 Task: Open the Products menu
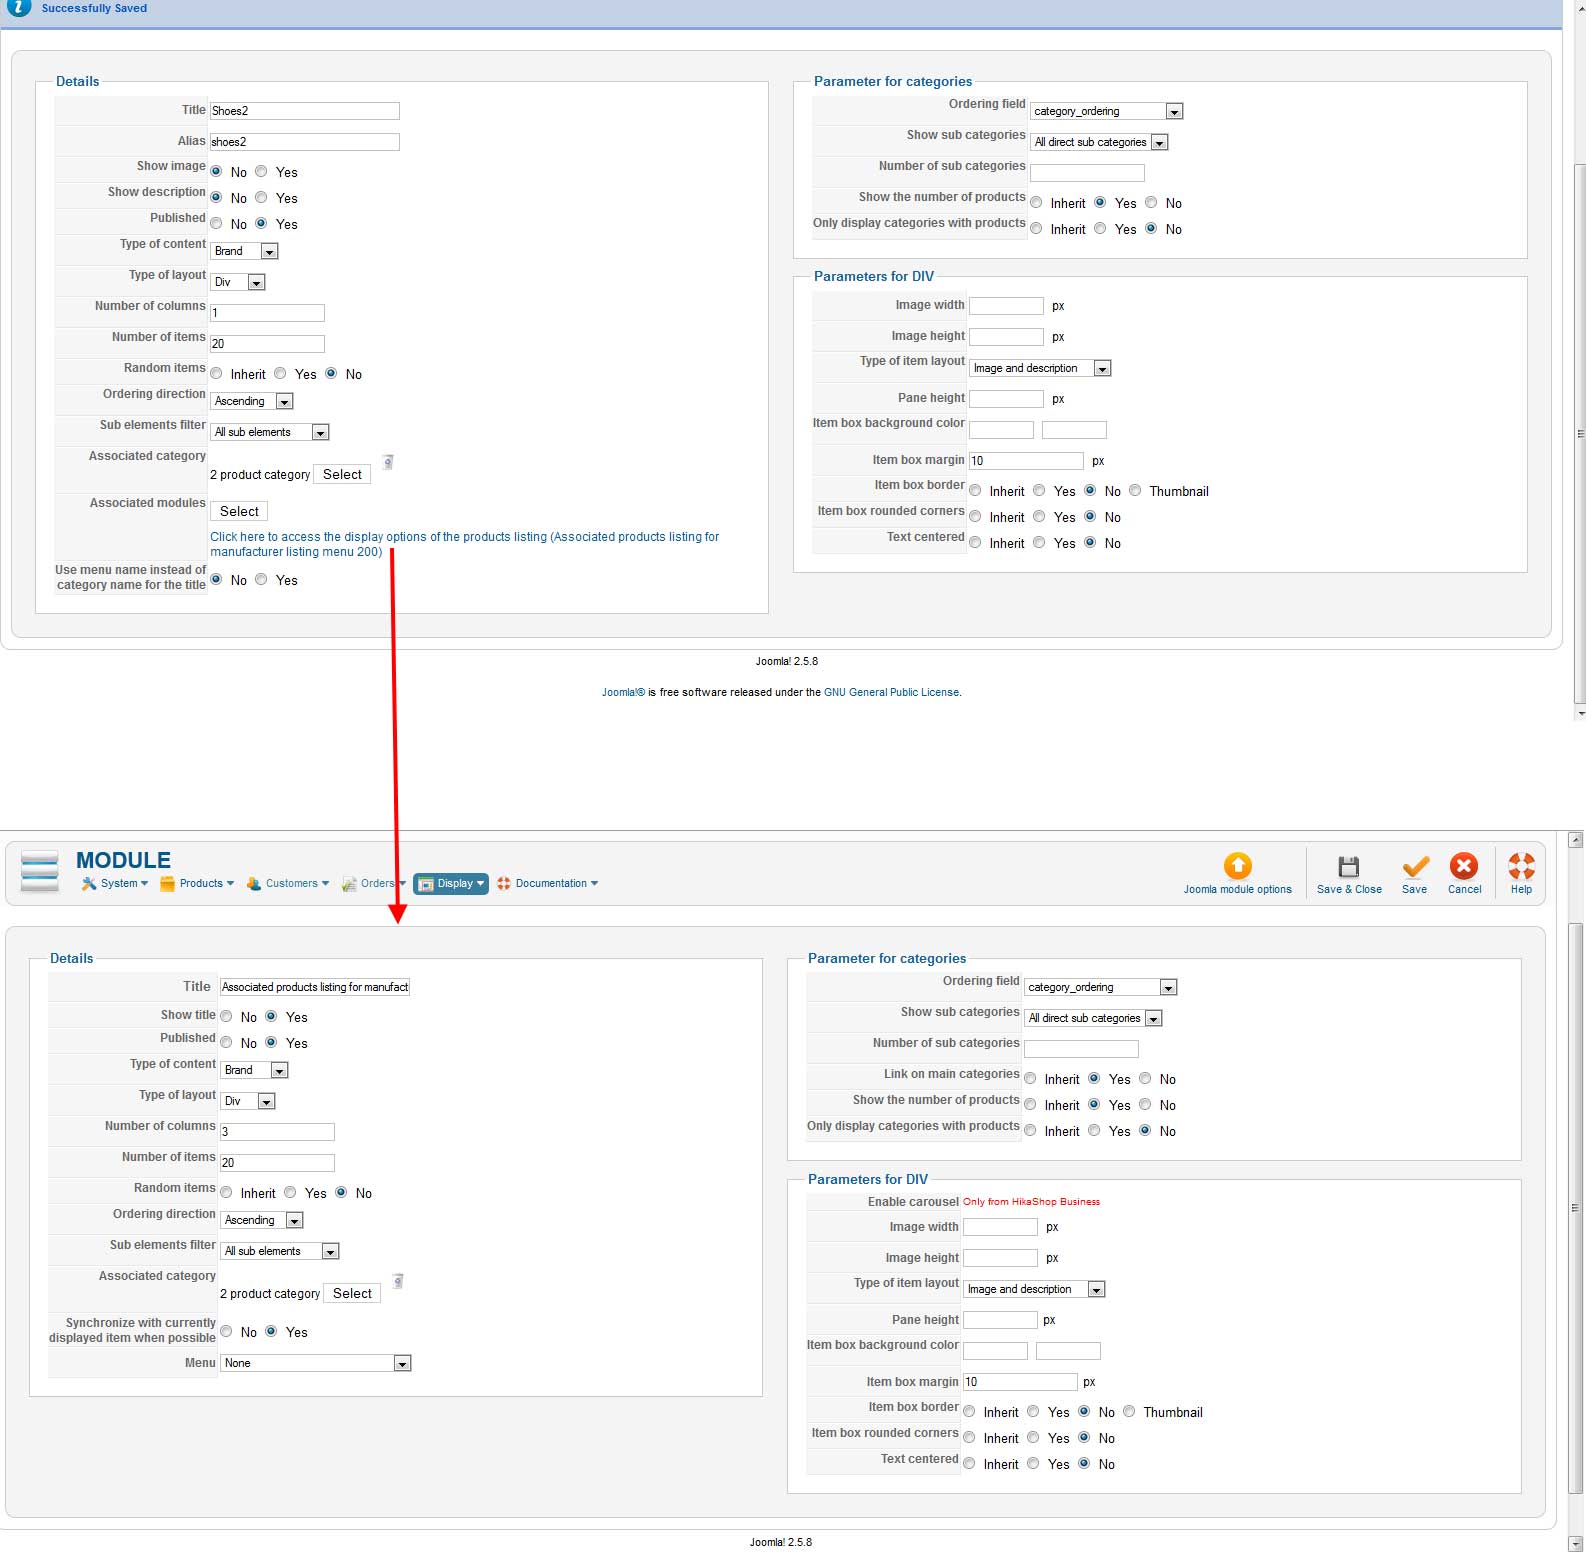197,884
